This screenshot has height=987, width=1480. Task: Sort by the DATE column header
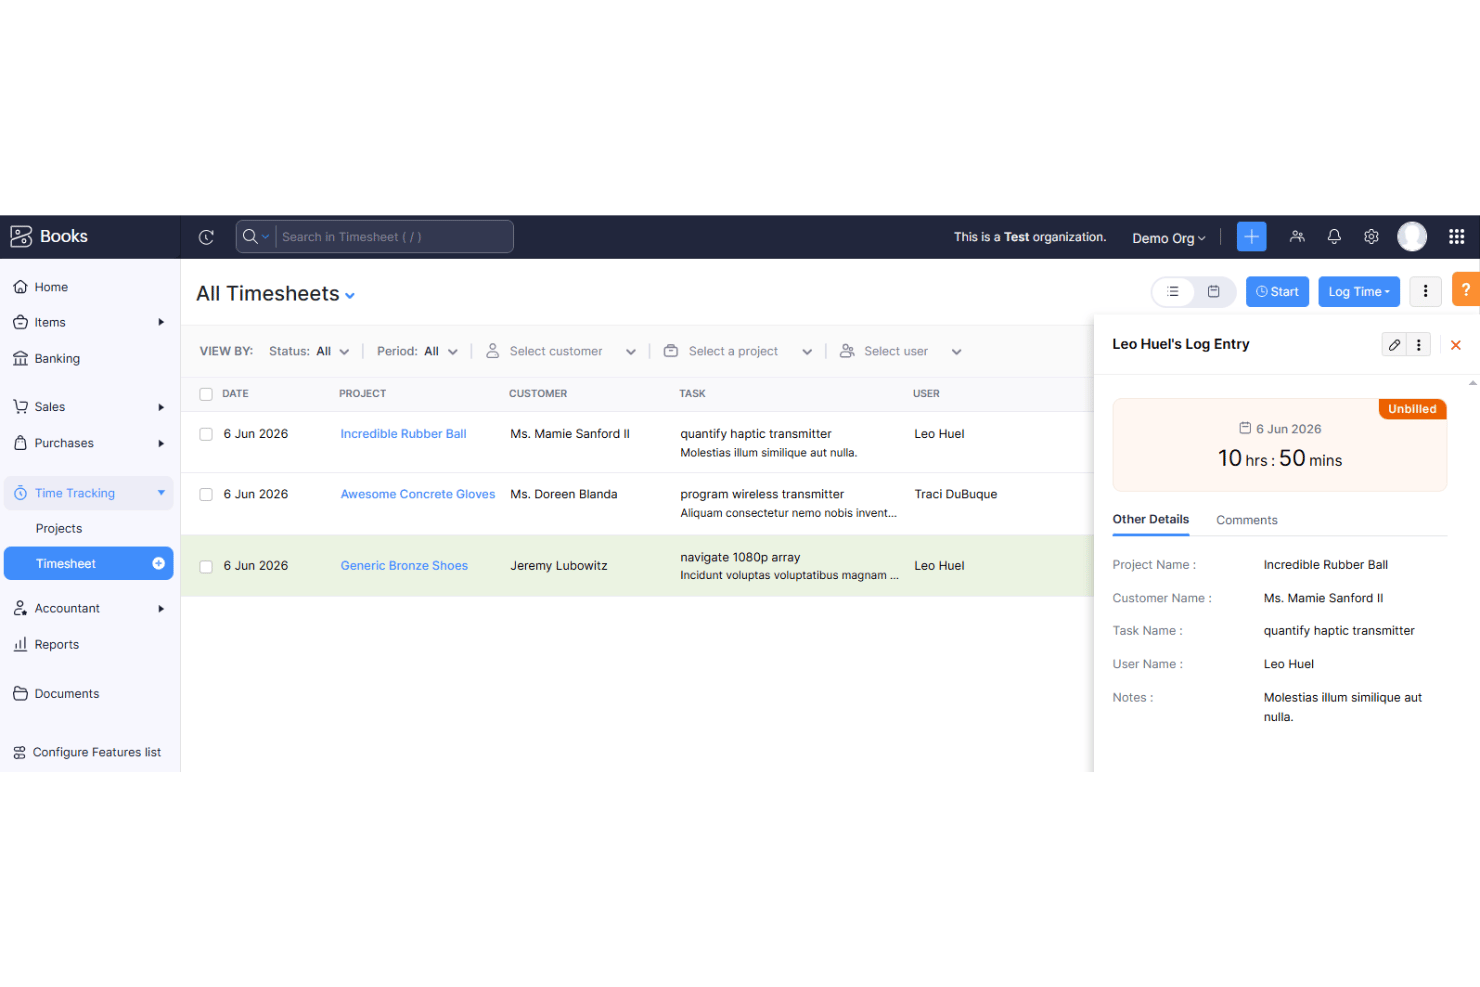pos(235,394)
